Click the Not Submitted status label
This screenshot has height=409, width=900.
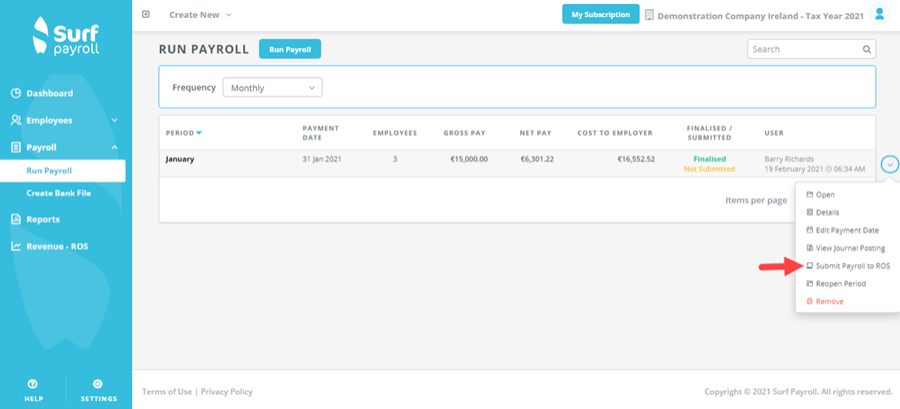(x=709, y=169)
